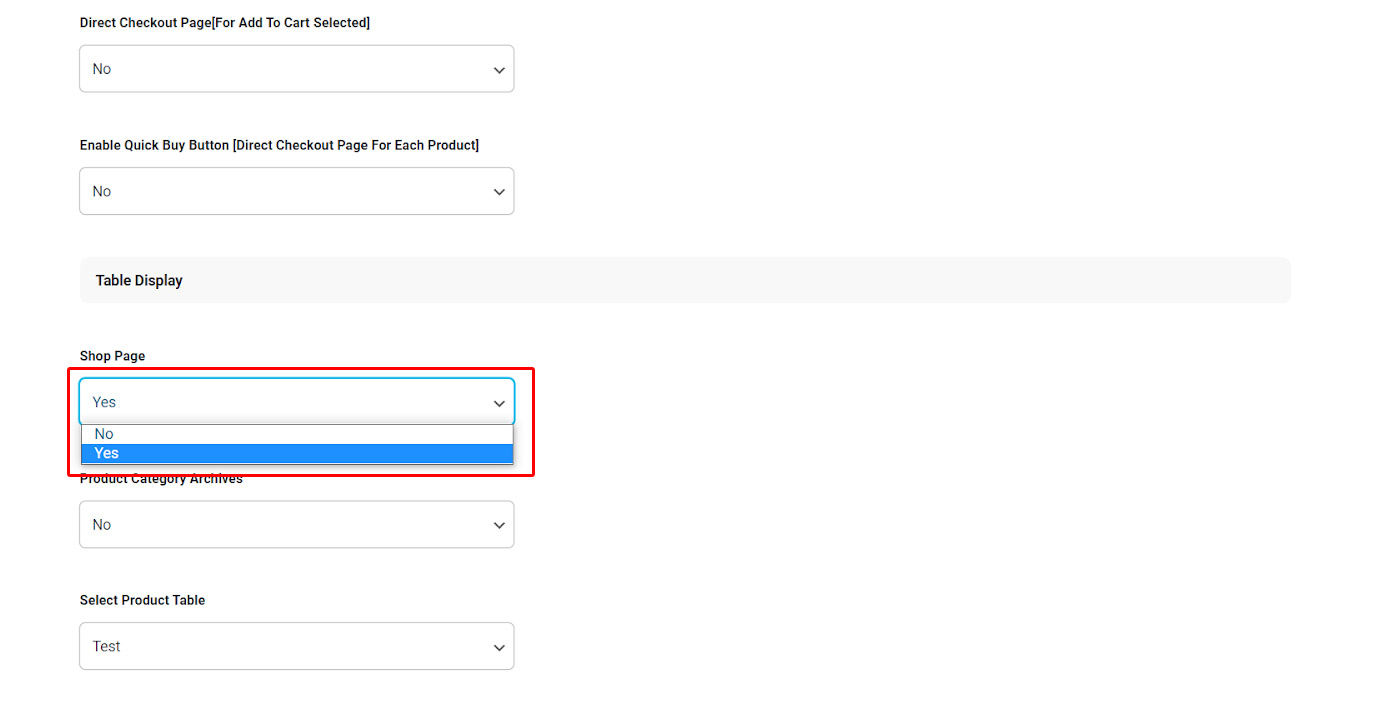Click the "Enable Quick Buy Button" field label
Screen dimensions: 1378x702
click(x=279, y=146)
